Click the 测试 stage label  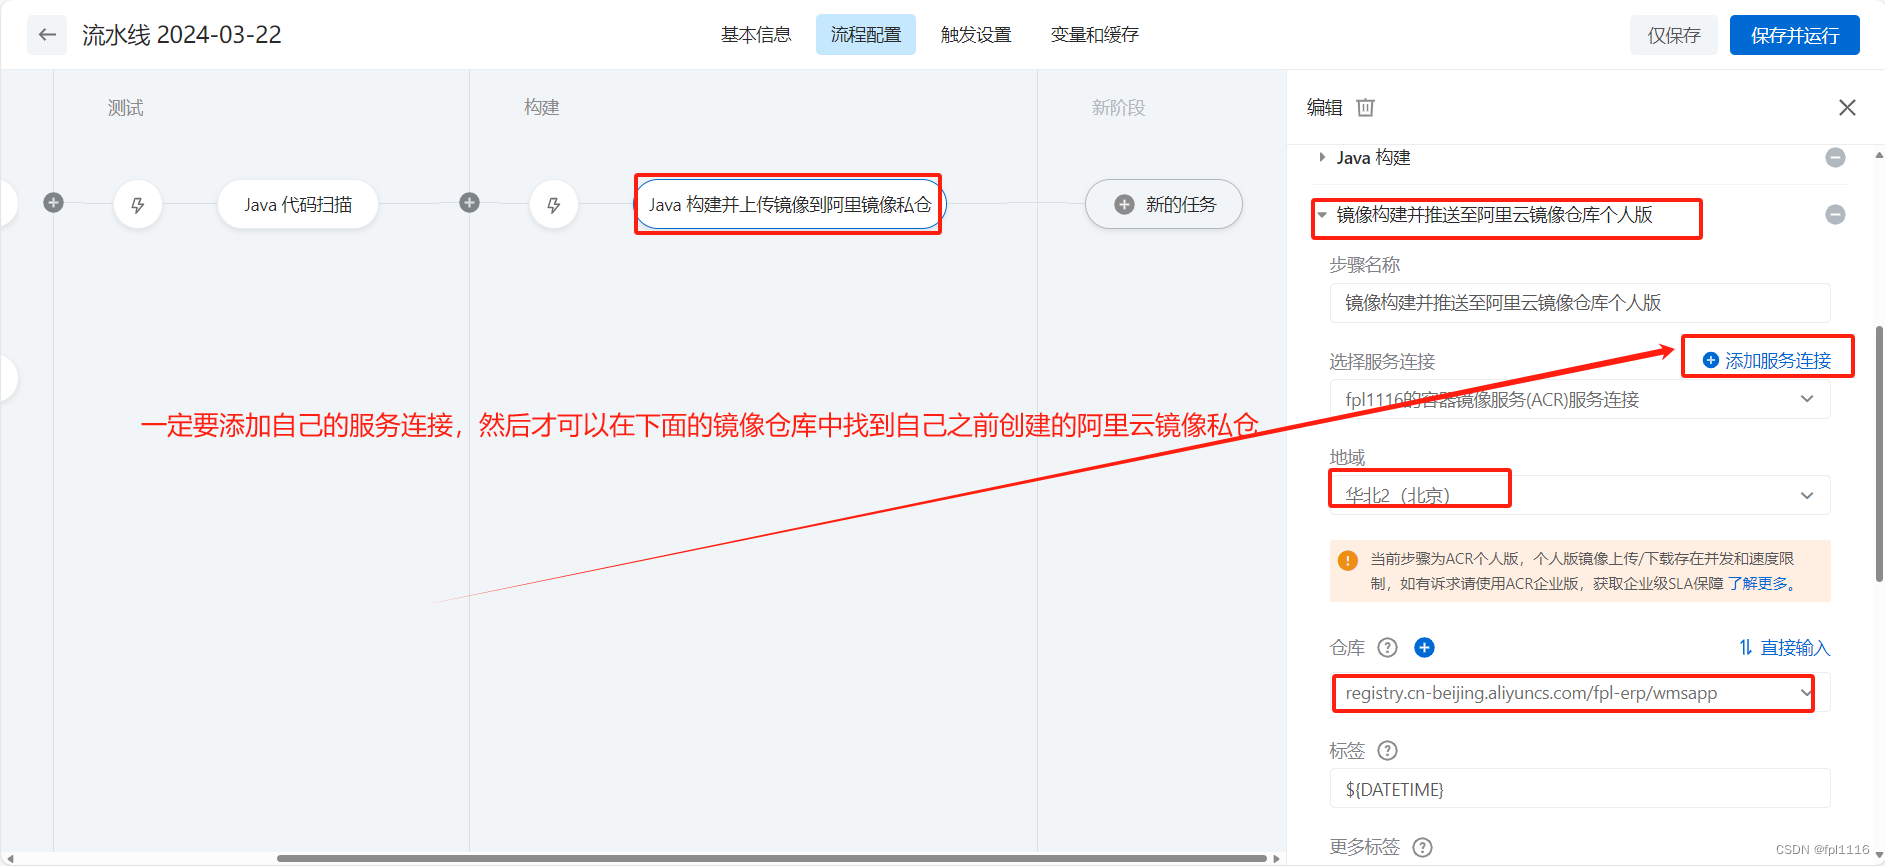pos(126,107)
